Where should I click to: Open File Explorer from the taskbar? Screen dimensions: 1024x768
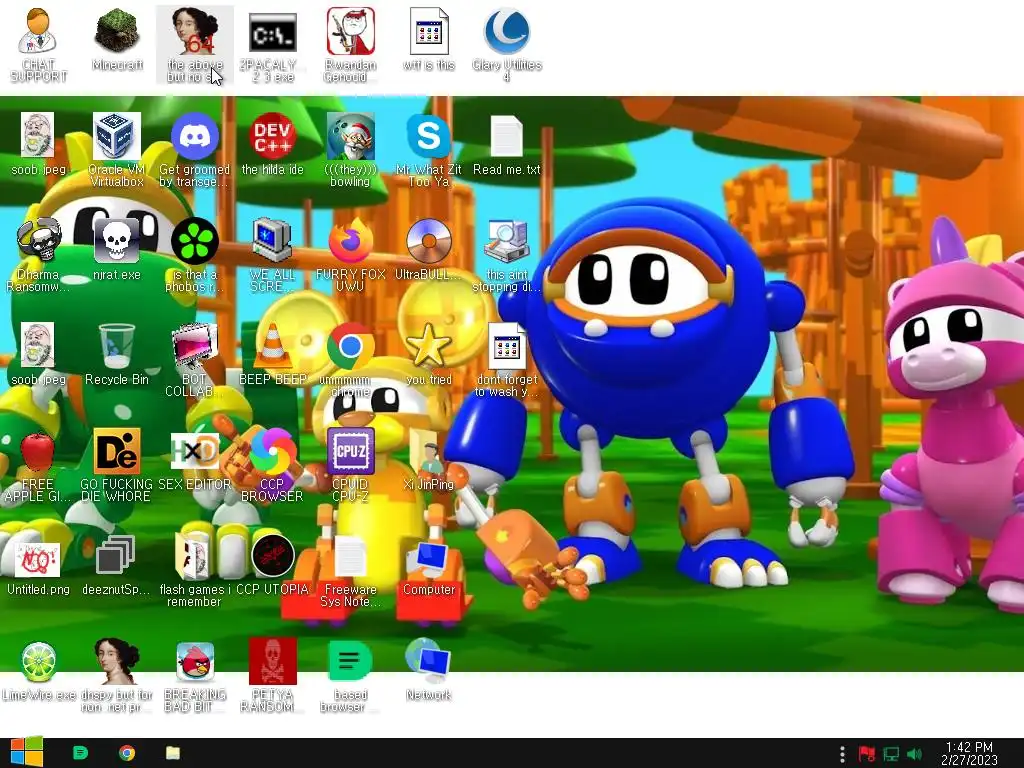pyautogui.click(x=172, y=753)
